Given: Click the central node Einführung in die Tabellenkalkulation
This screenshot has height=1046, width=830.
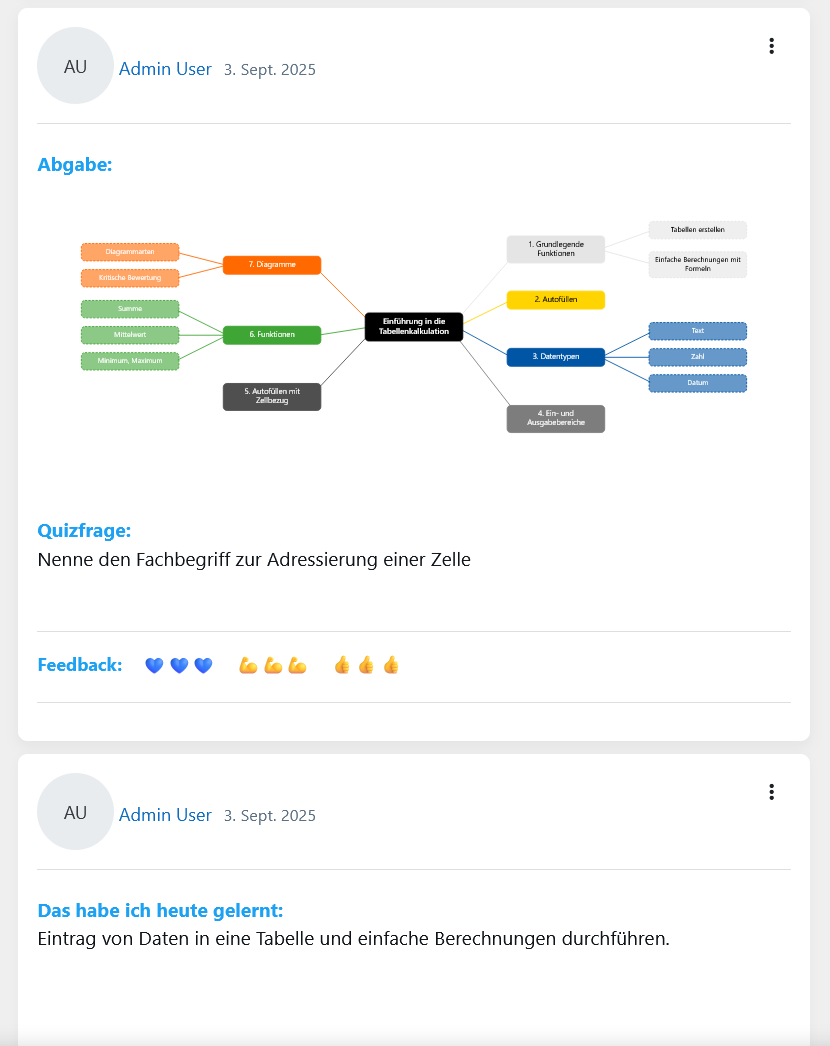Looking at the screenshot, I should [x=414, y=326].
